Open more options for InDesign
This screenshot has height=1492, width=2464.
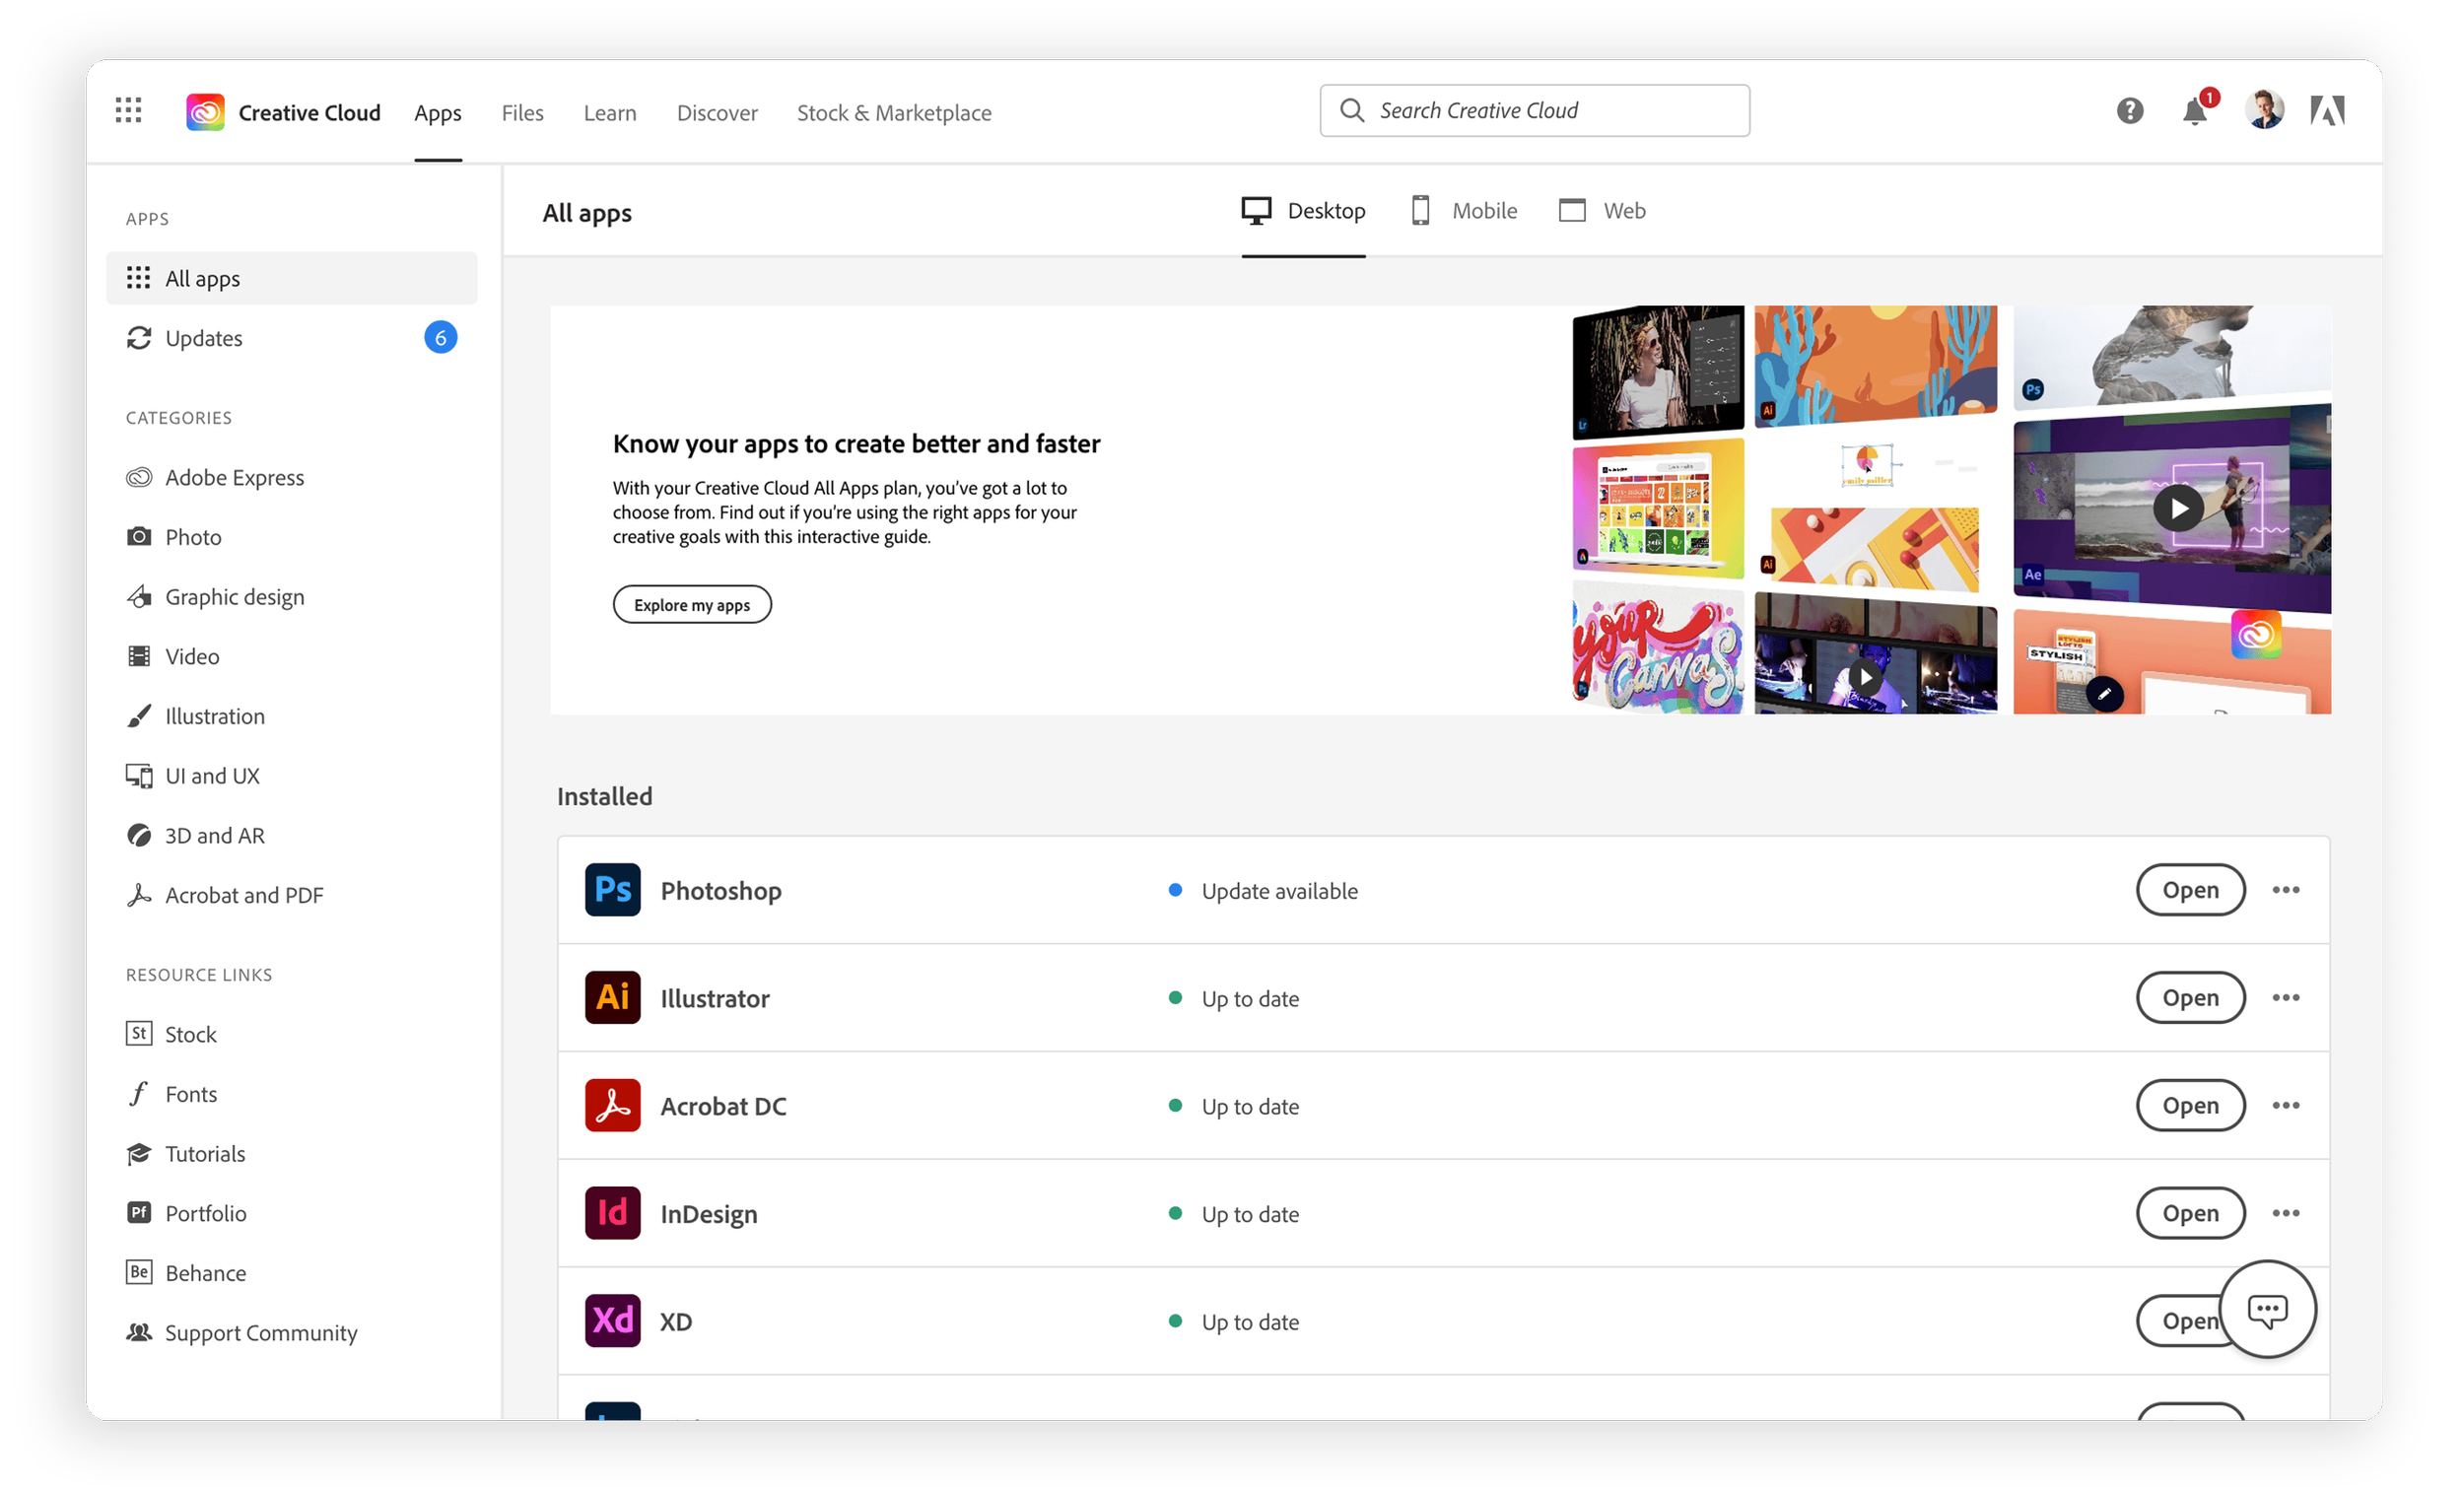tap(2286, 1214)
